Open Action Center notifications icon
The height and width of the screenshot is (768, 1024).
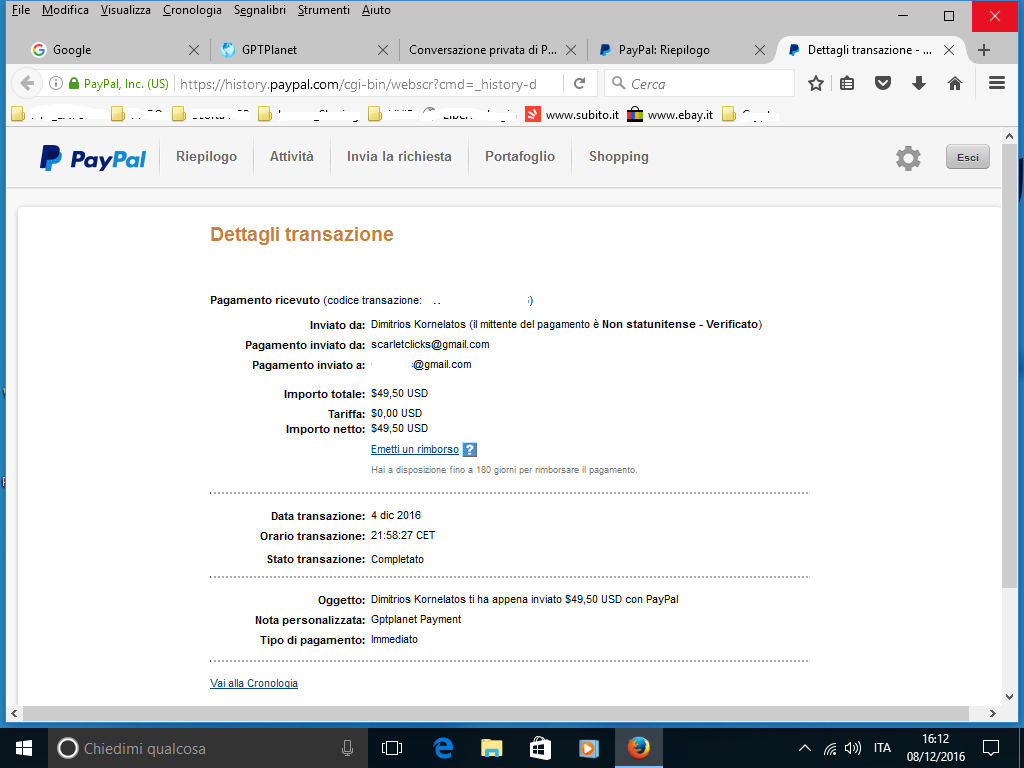point(991,748)
